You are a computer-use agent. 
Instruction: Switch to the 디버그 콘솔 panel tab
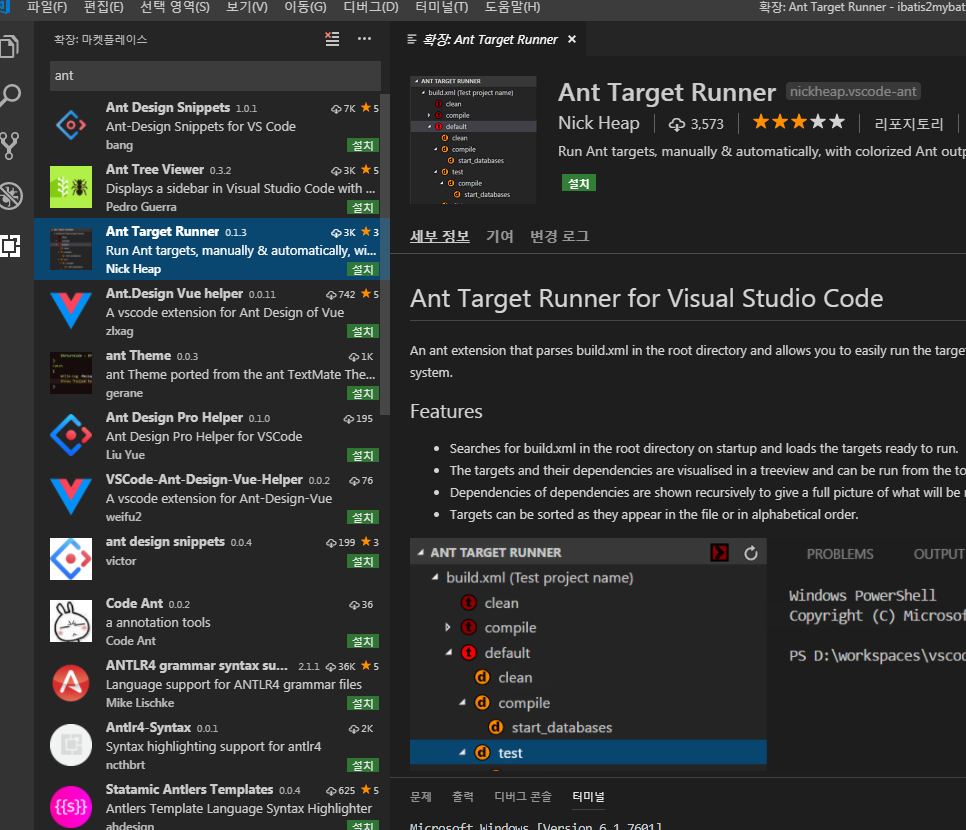click(523, 797)
